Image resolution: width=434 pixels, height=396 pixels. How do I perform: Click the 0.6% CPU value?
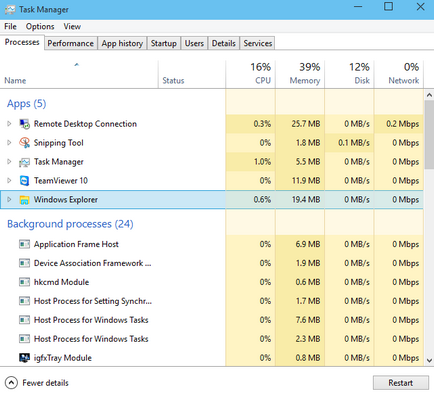pyautogui.click(x=262, y=200)
